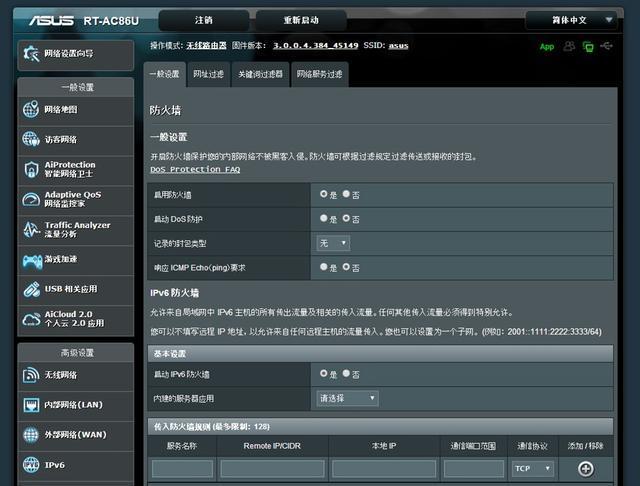Click the port range input field

(x=473, y=468)
